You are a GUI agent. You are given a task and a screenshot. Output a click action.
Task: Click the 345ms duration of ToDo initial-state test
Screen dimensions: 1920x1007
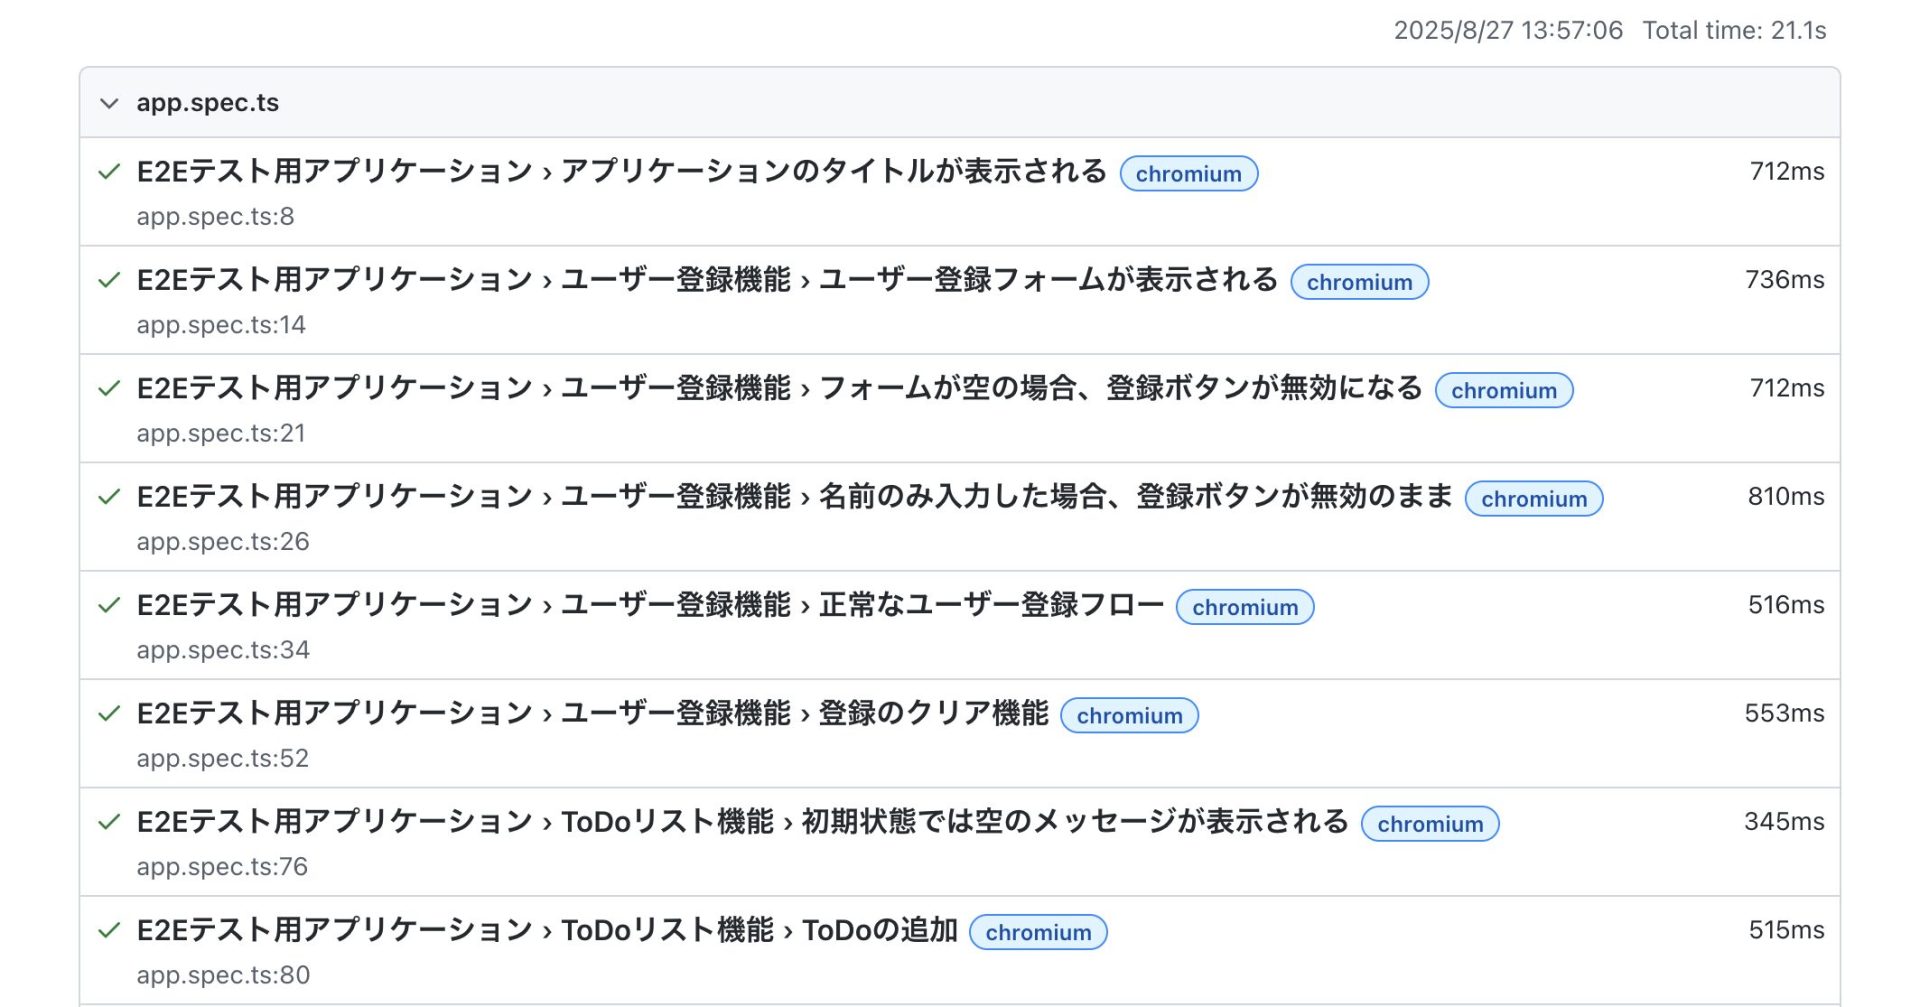[x=1783, y=822]
